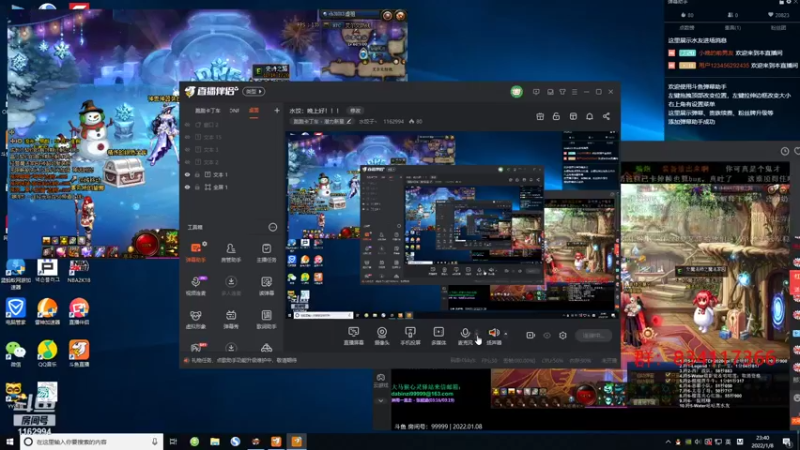Image resolution: width=800 pixels, height=450 pixels.
Task: Switch to the 桌面 scene tab
Action: [254, 110]
